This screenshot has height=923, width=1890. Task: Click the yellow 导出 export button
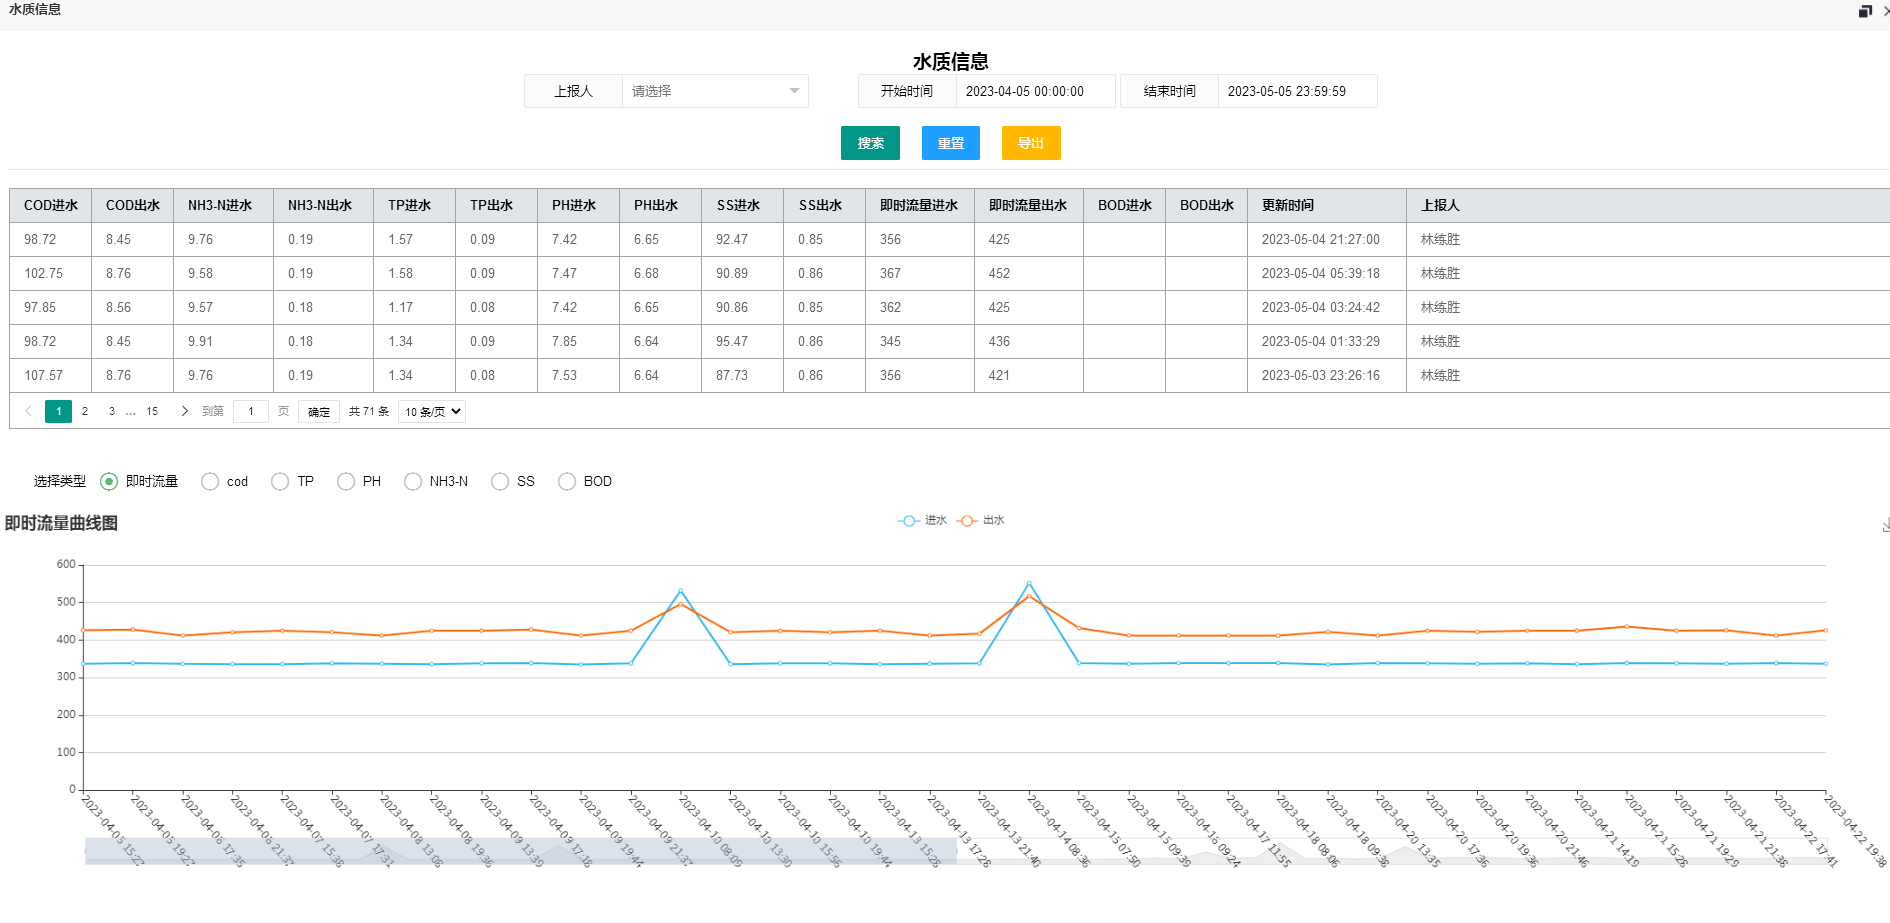[x=1031, y=143]
